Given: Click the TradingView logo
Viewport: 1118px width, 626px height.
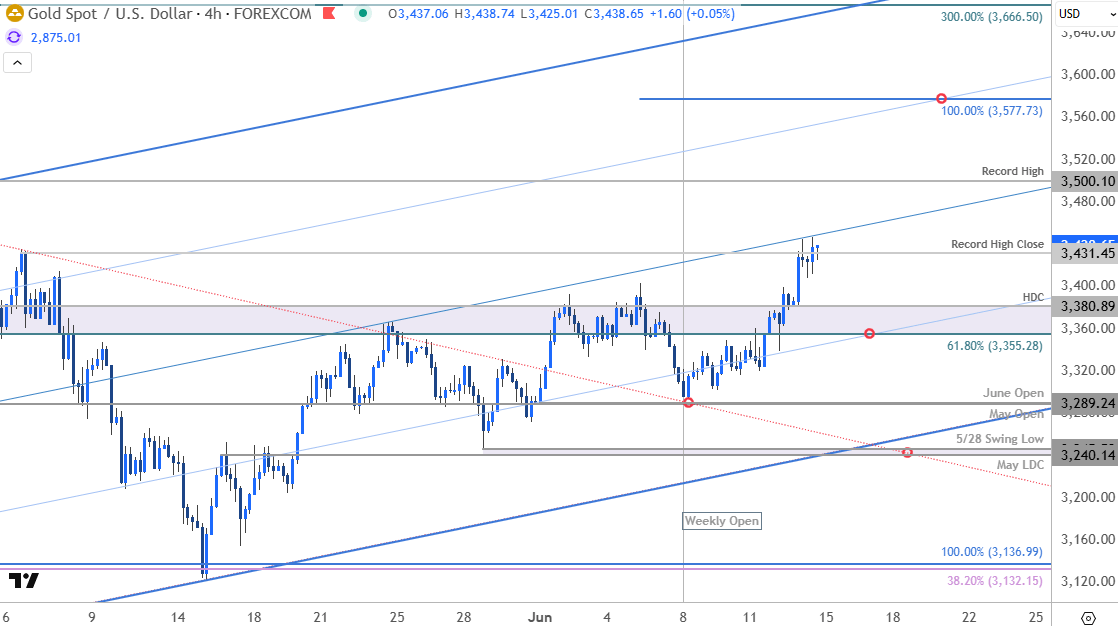Looking at the screenshot, I should click(24, 580).
